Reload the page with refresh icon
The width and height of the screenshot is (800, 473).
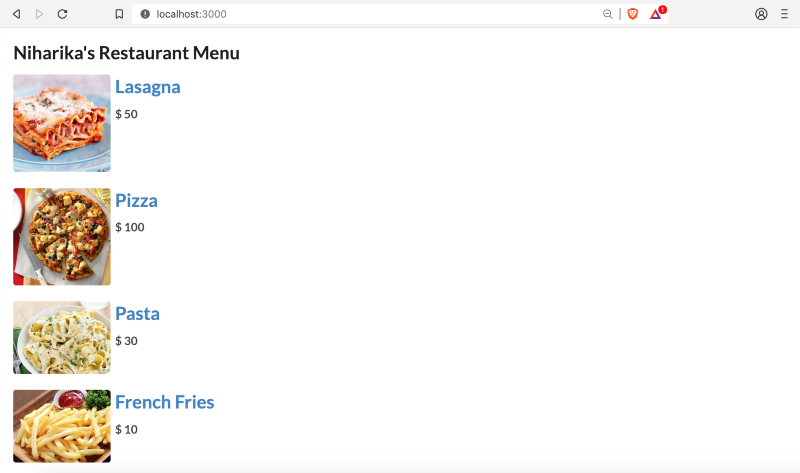click(62, 14)
